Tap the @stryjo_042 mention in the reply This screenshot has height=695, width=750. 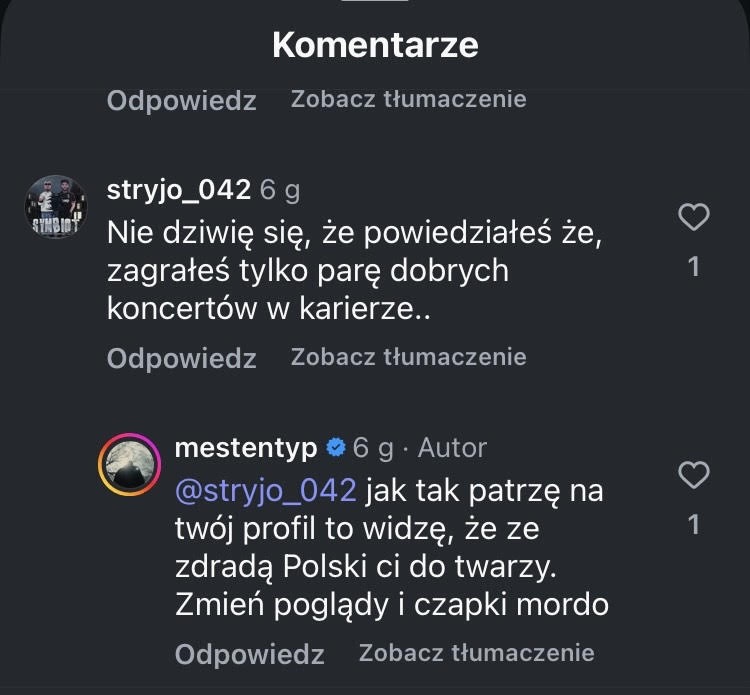265,491
